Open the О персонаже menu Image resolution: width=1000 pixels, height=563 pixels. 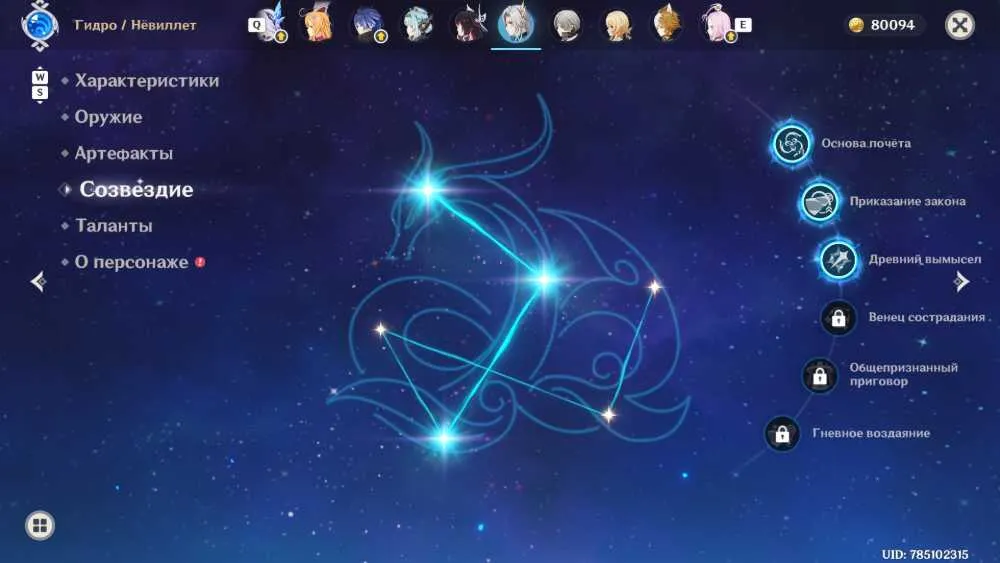(x=131, y=262)
